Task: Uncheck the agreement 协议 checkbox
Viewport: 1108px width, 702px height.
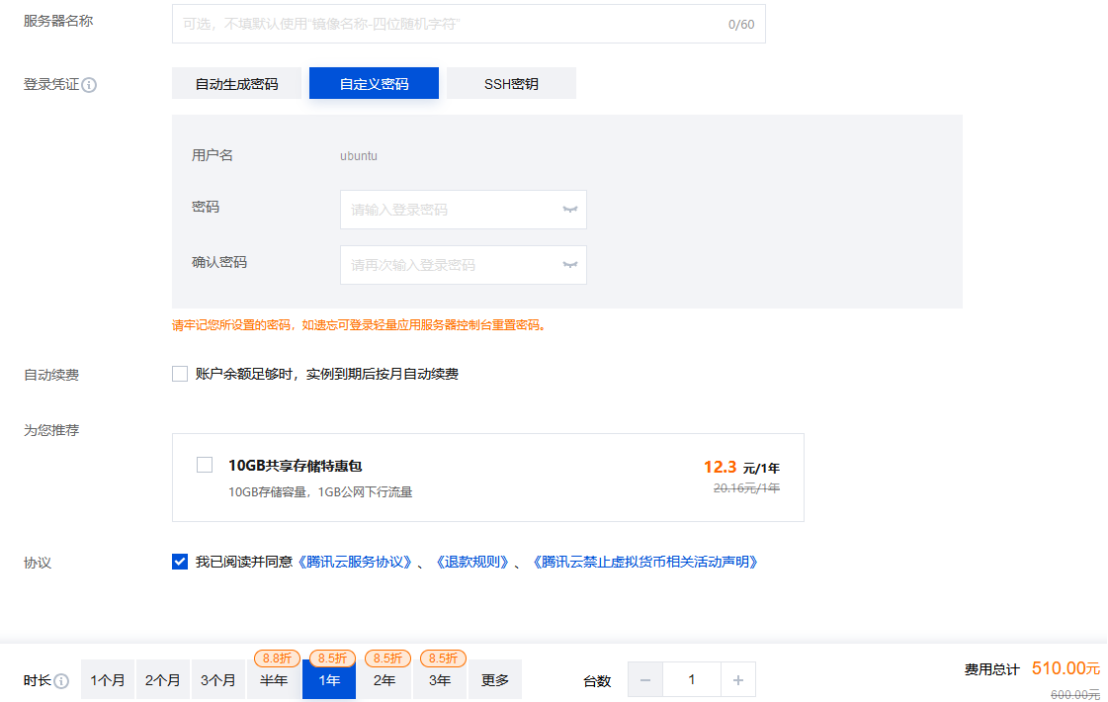Action: (180, 562)
